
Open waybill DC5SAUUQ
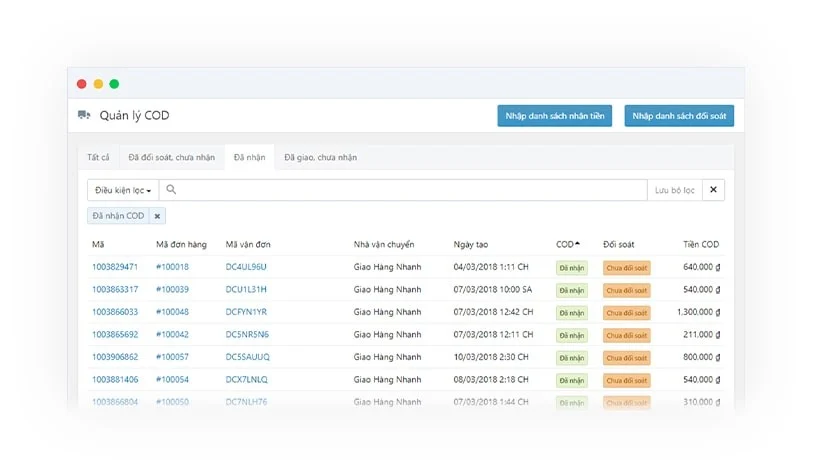pyautogui.click(x=248, y=357)
